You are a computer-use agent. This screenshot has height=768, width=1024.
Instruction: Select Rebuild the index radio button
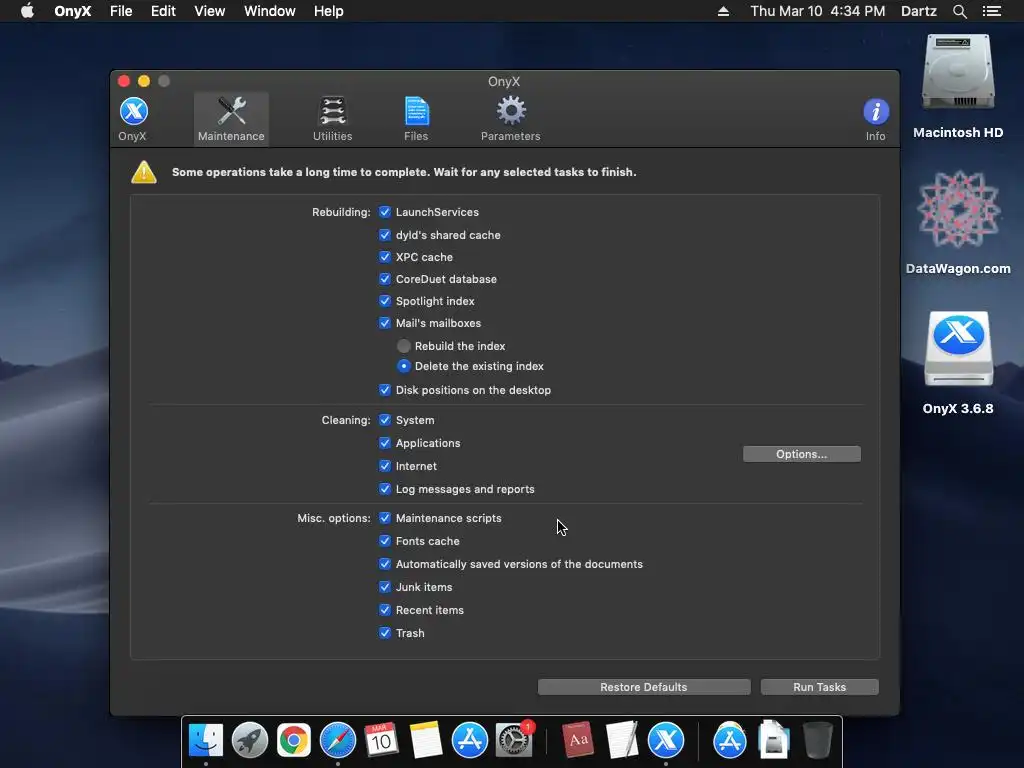coord(404,346)
